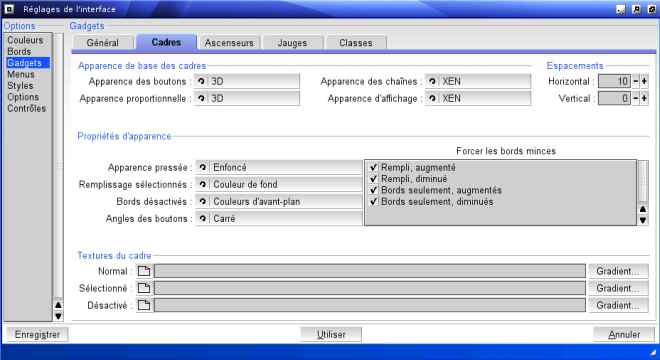Click the iconify gadget in title bar

pos(621,9)
